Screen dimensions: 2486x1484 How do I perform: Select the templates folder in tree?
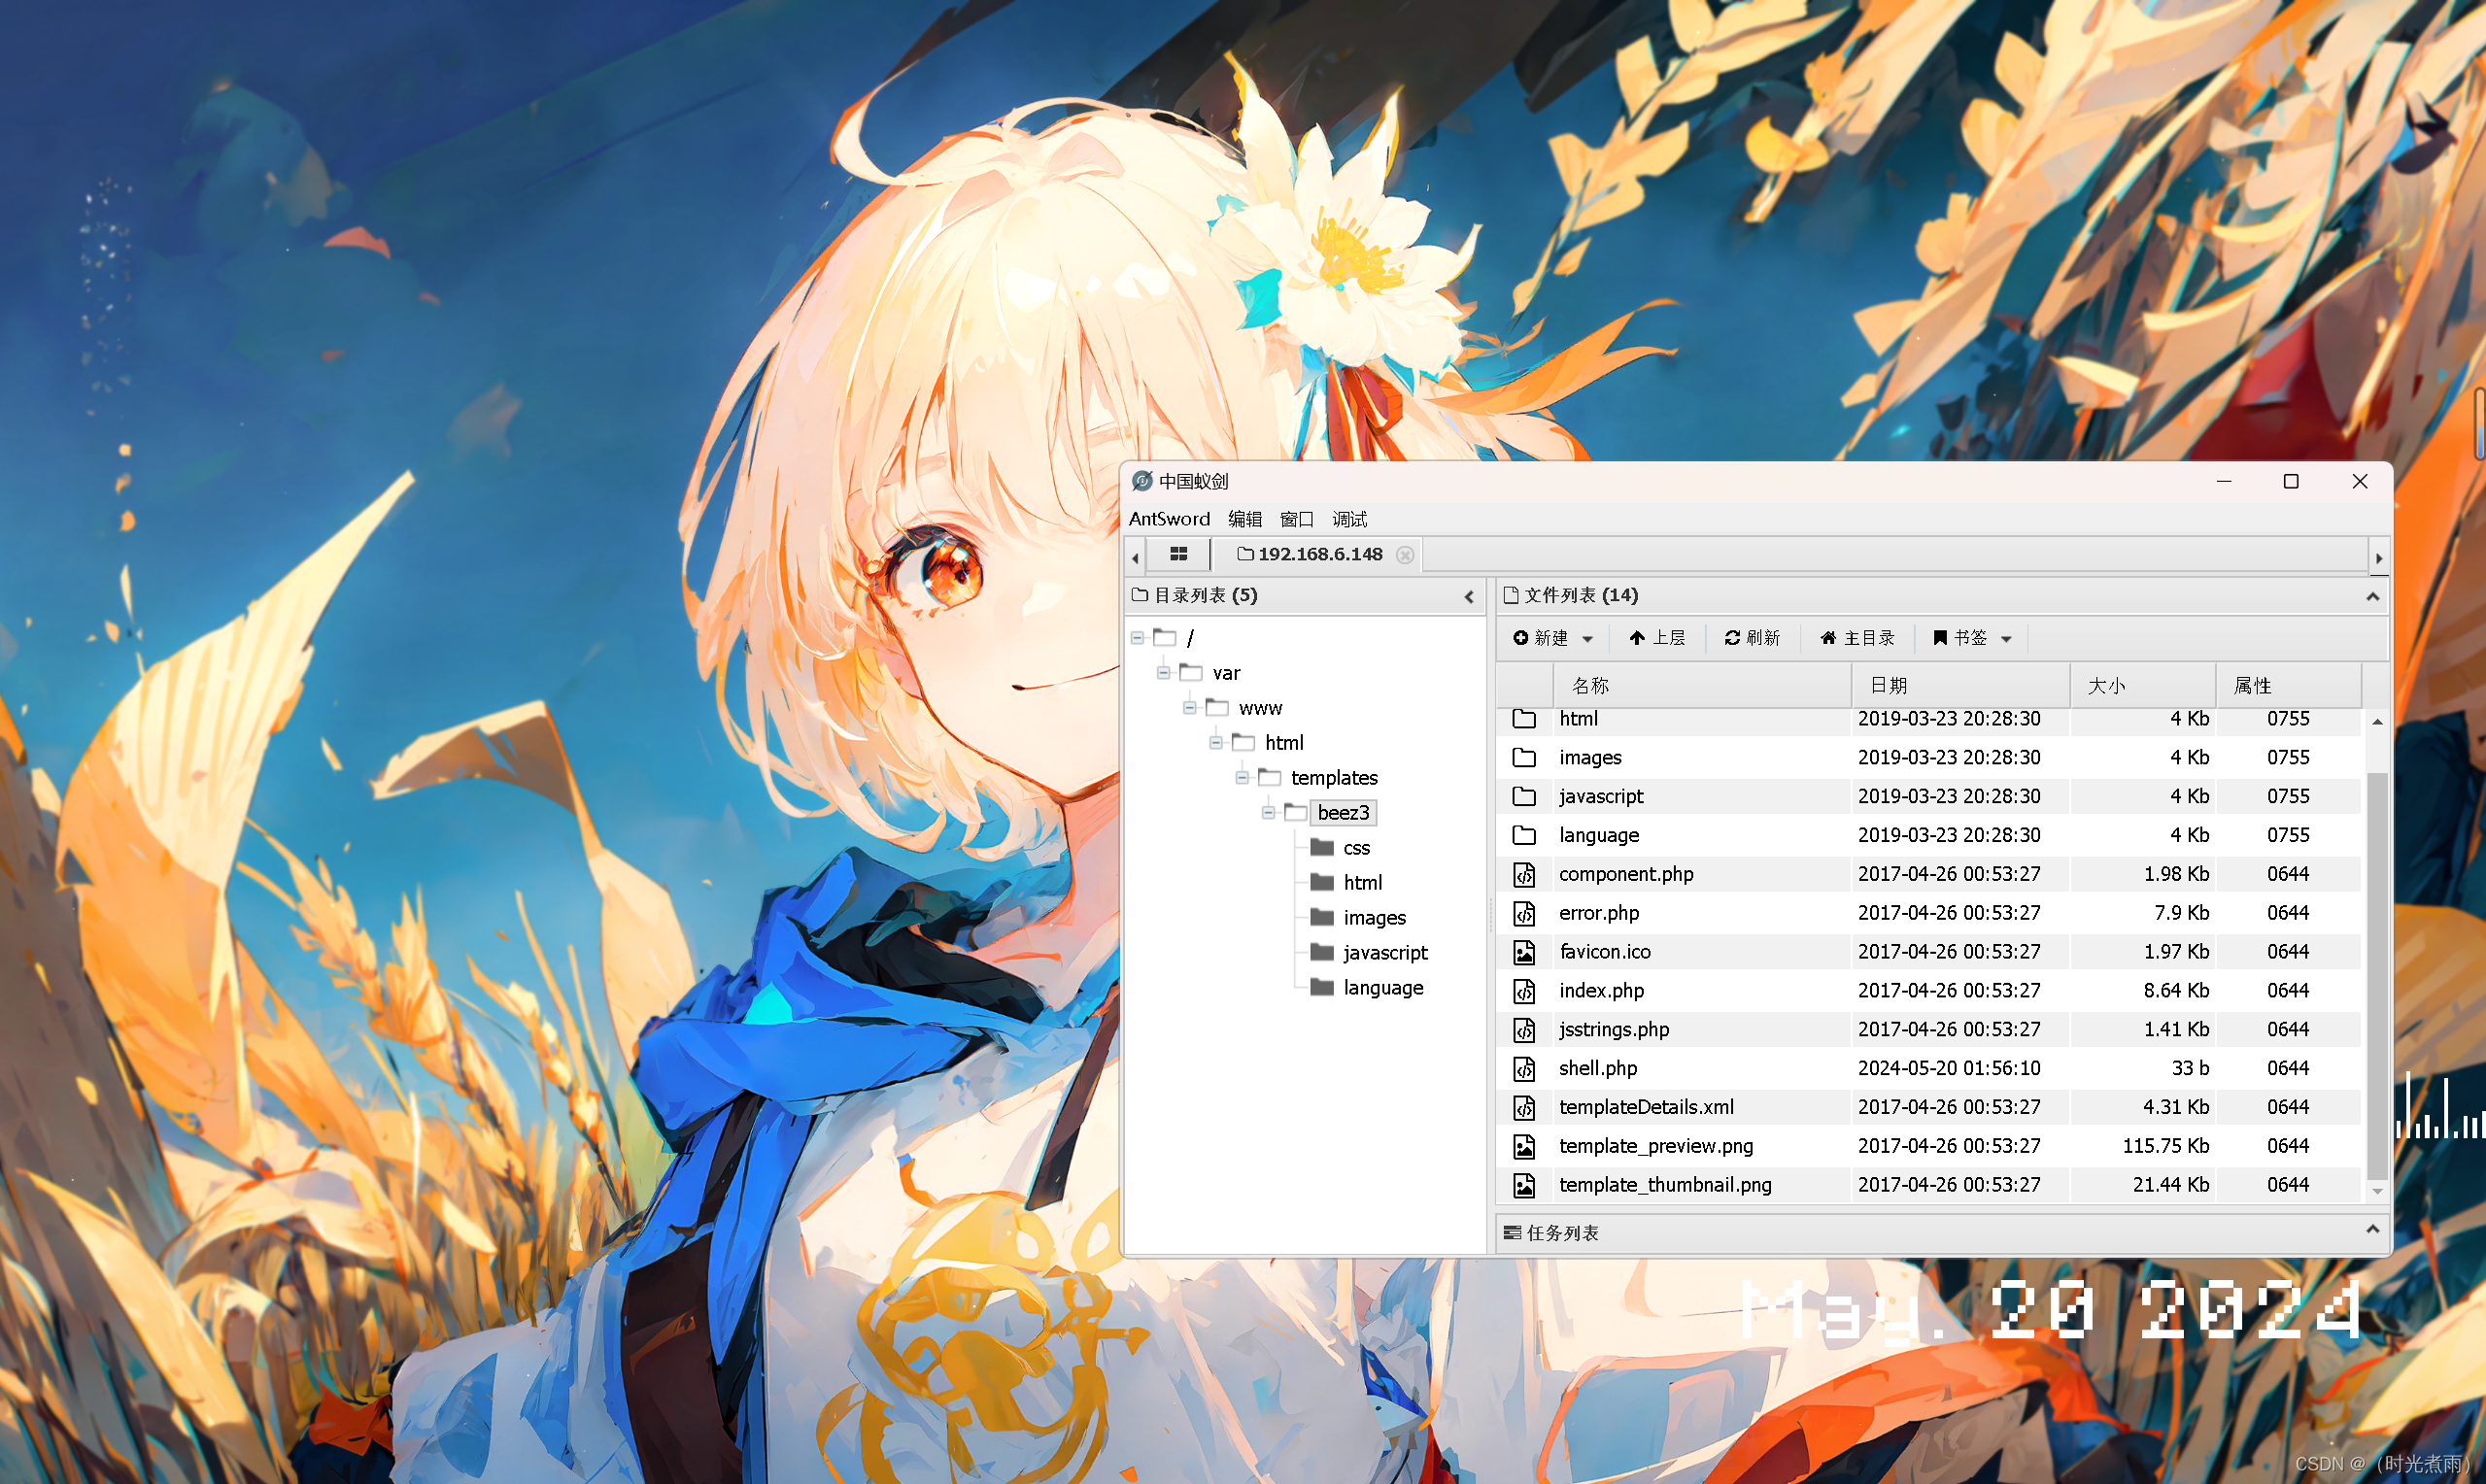(1334, 778)
